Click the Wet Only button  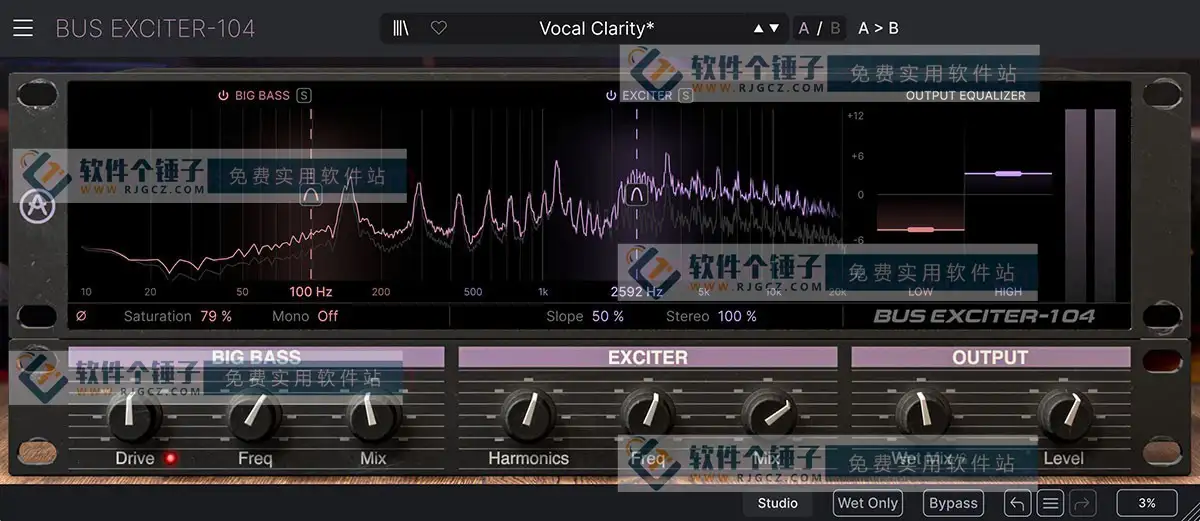868,503
